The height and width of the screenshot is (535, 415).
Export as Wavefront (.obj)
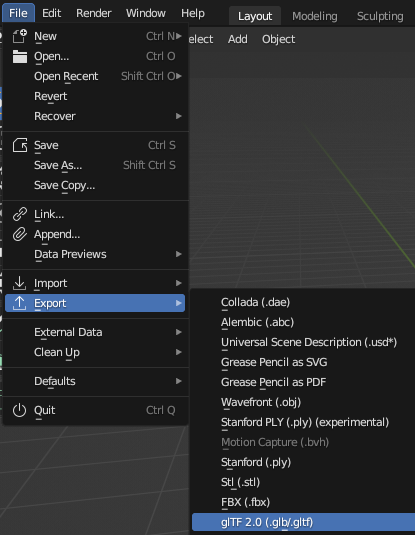[x=303, y=402]
